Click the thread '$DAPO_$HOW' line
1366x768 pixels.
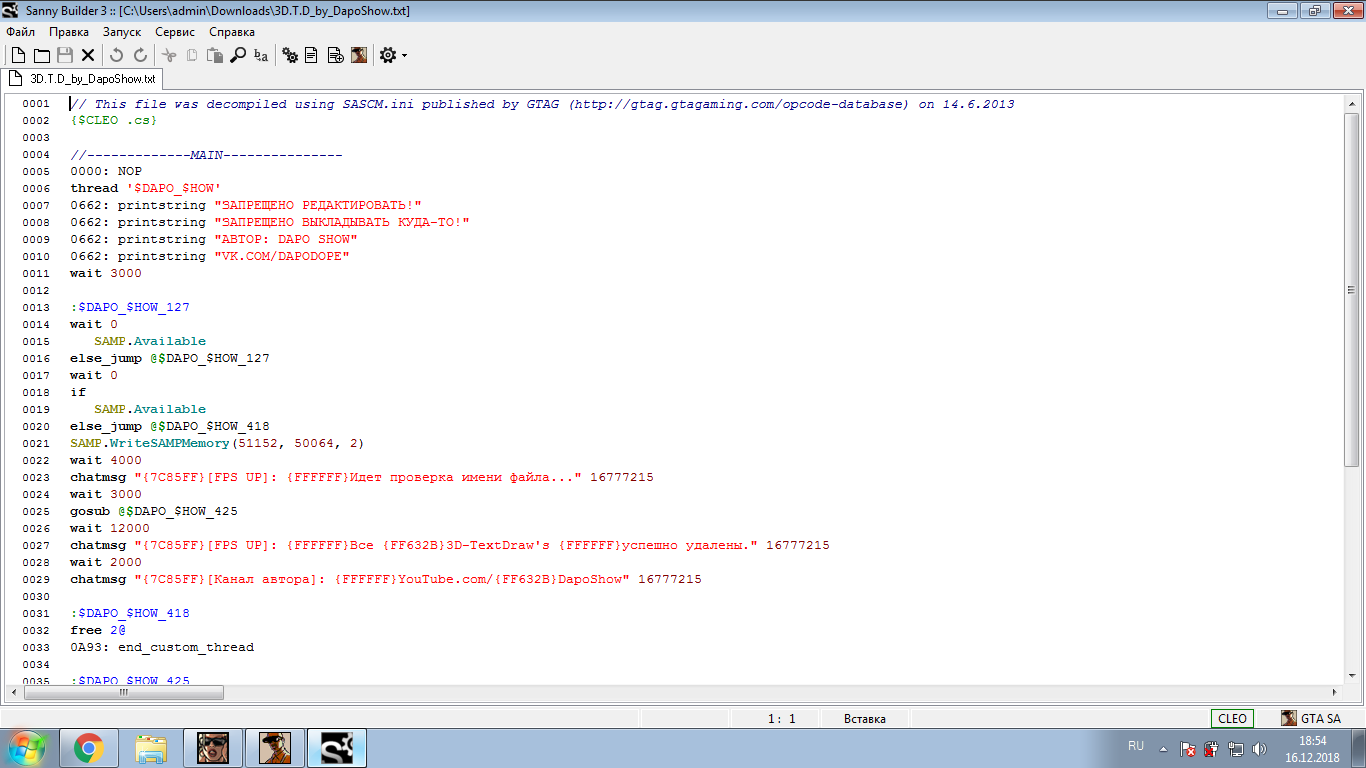(145, 188)
